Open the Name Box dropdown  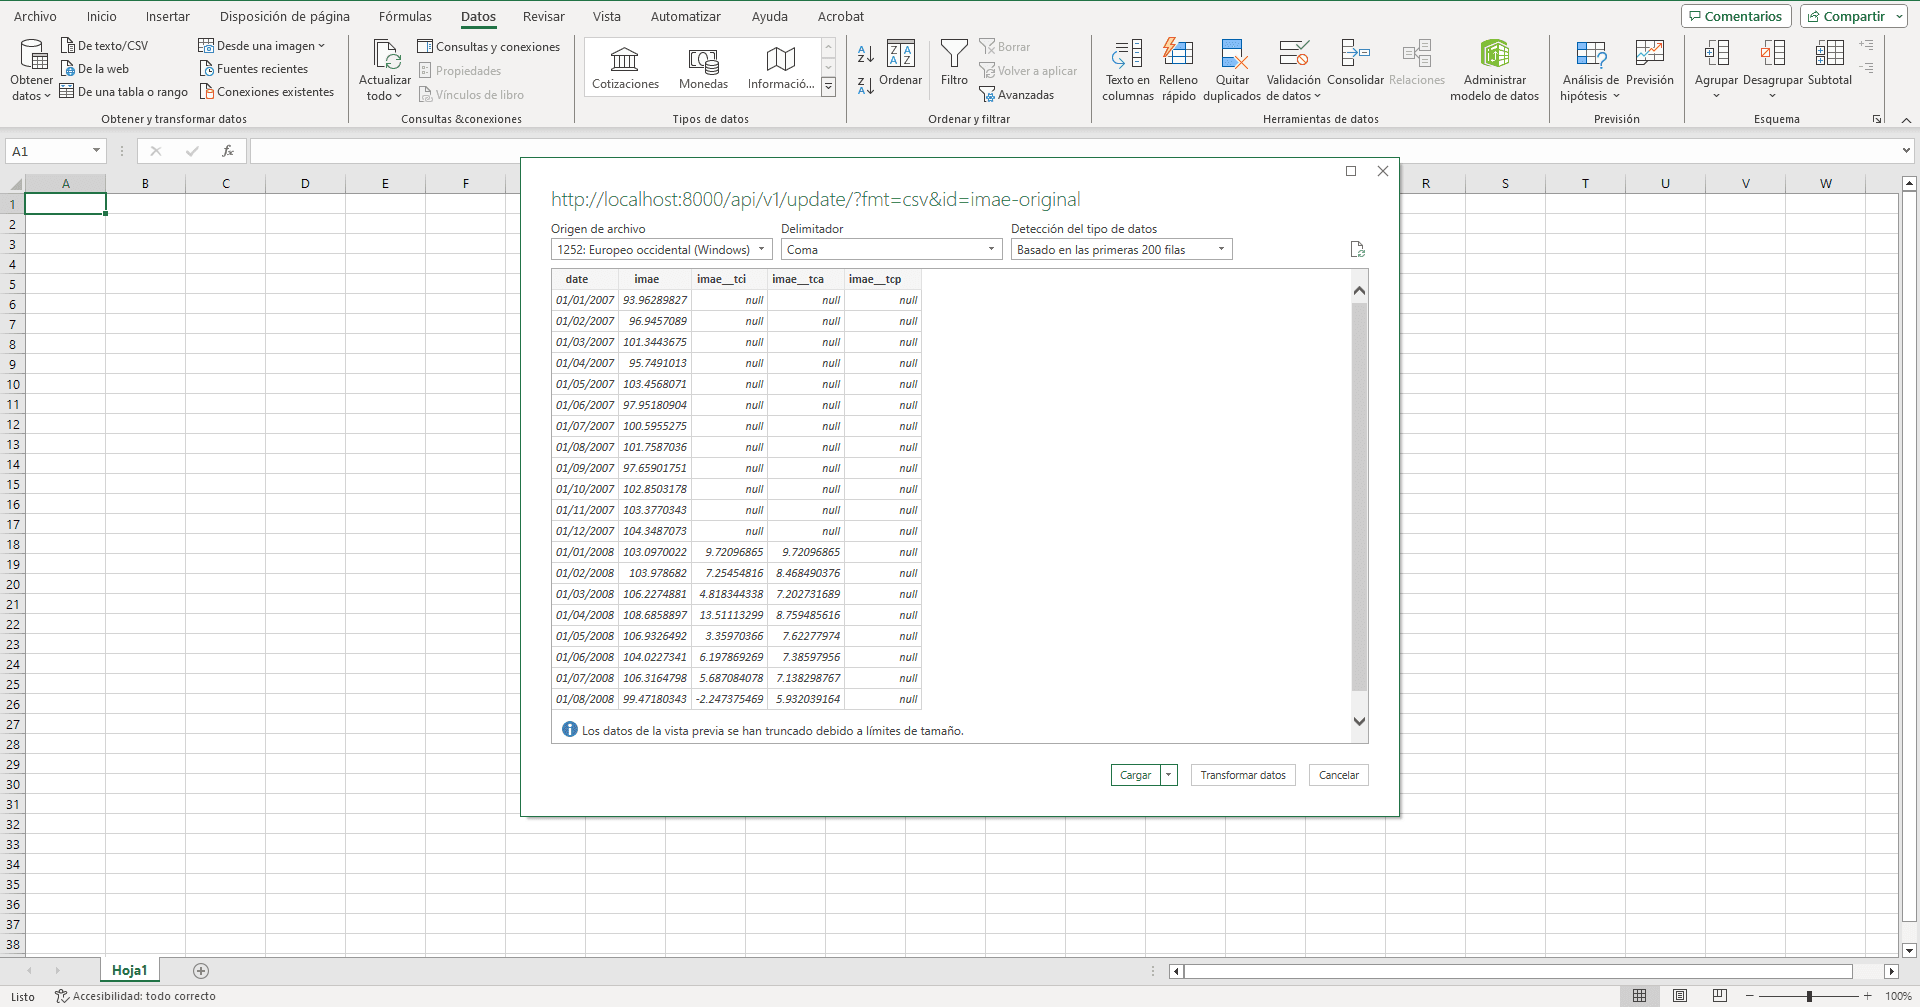tap(96, 151)
